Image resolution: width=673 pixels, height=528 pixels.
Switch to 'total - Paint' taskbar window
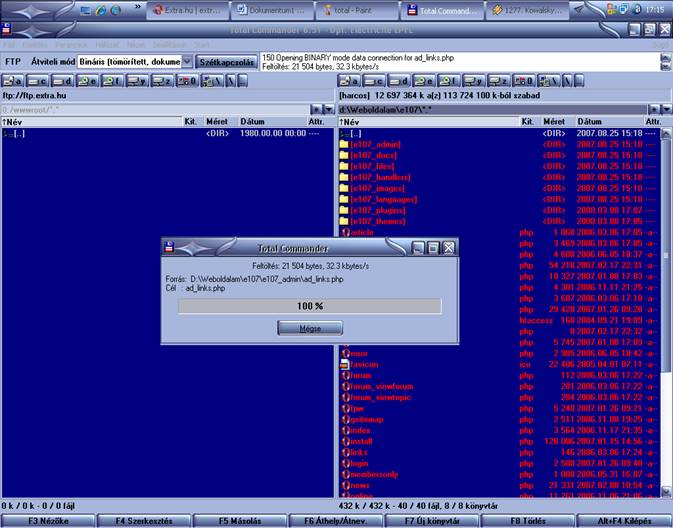(x=358, y=10)
